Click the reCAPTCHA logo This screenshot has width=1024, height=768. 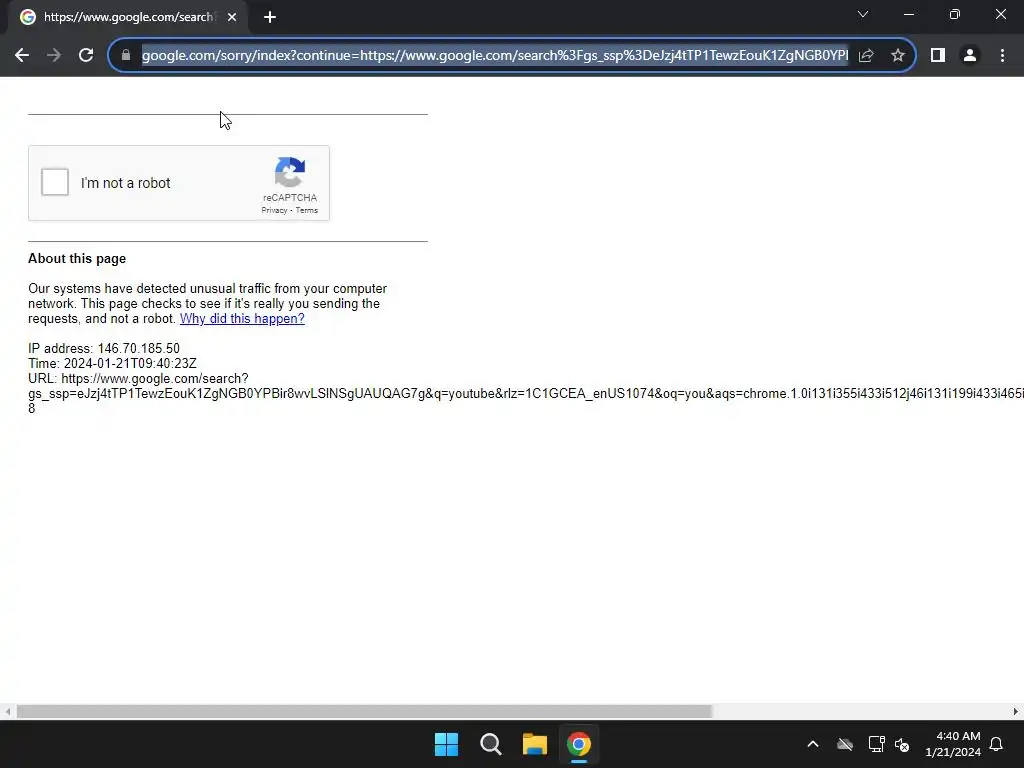(290, 172)
